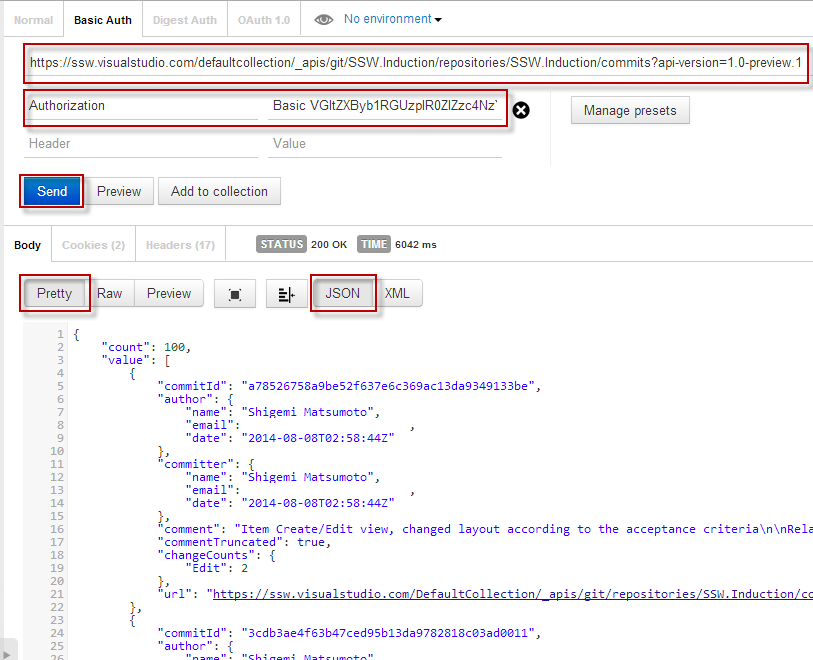Toggle the line wrap icon button
Viewport: 813px width, 660px height.
point(287,294)
